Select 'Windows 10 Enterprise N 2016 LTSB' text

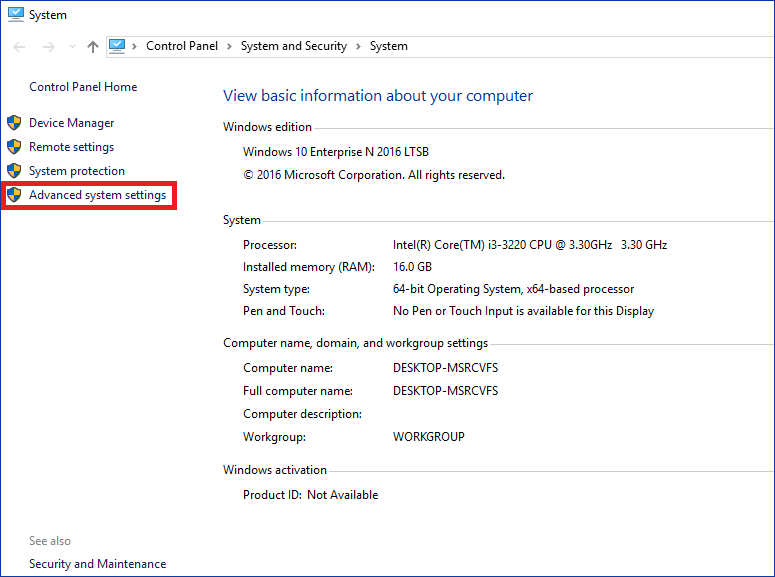tap(336, 152)
